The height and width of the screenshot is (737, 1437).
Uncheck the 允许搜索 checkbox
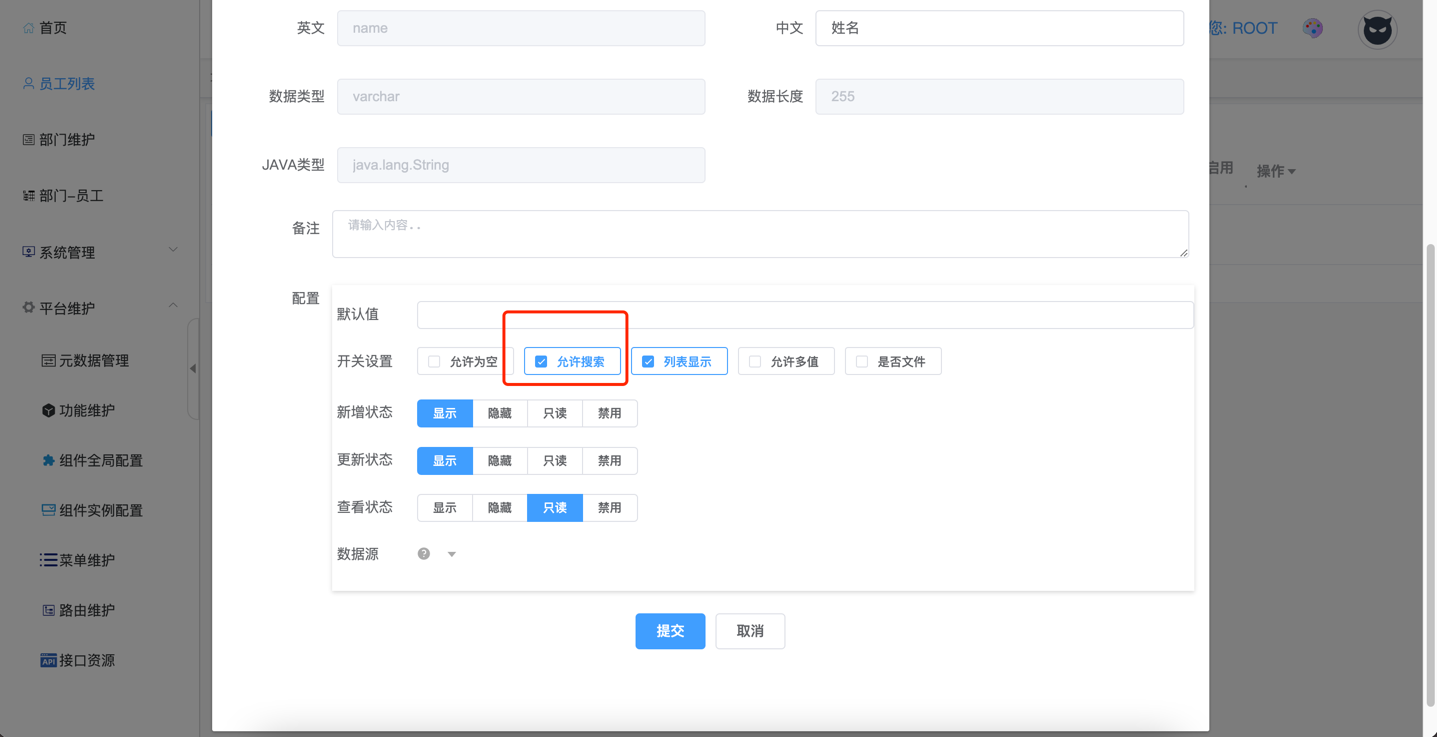pos(541,362)
